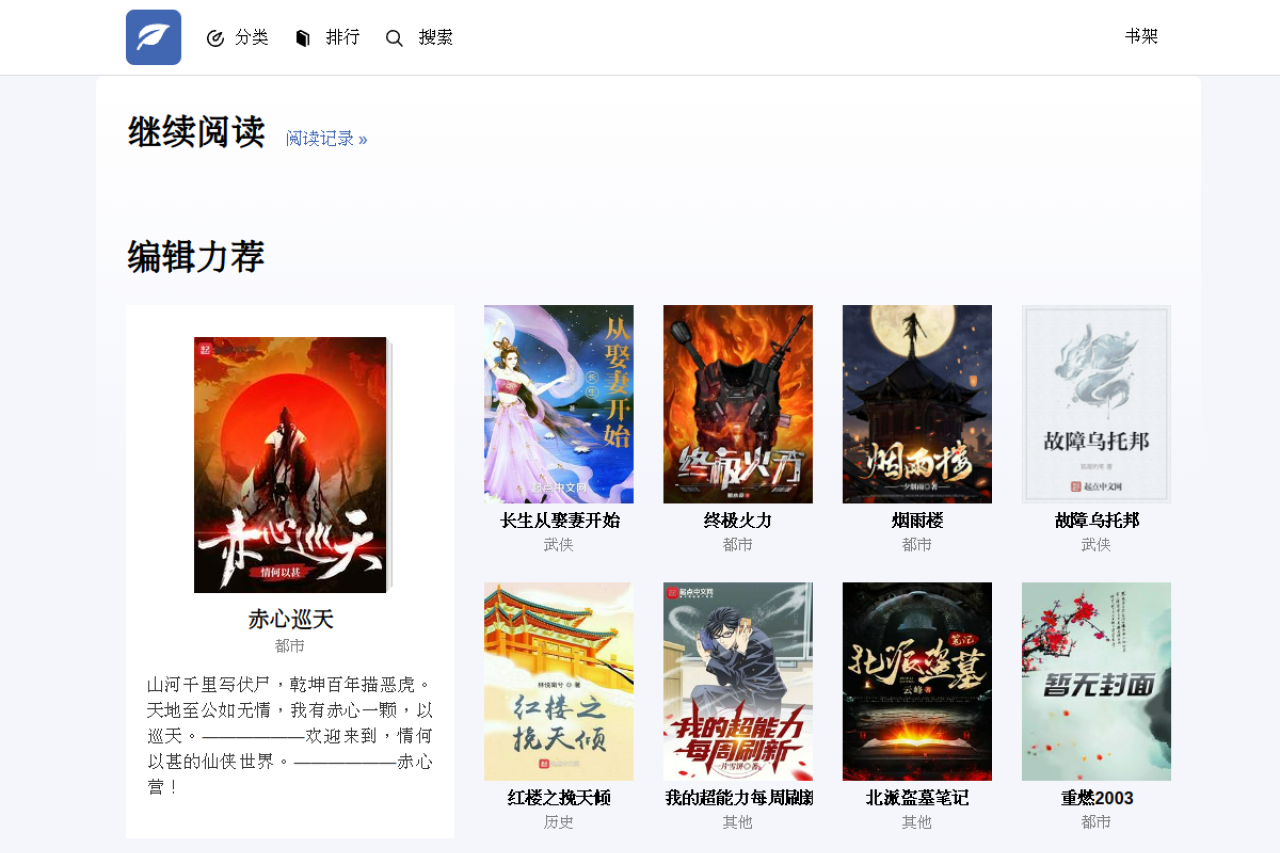Open the 长生从娶妻开始 cover thumbnail
This screenshot has width=1280, height=853.
pos(559,404)
